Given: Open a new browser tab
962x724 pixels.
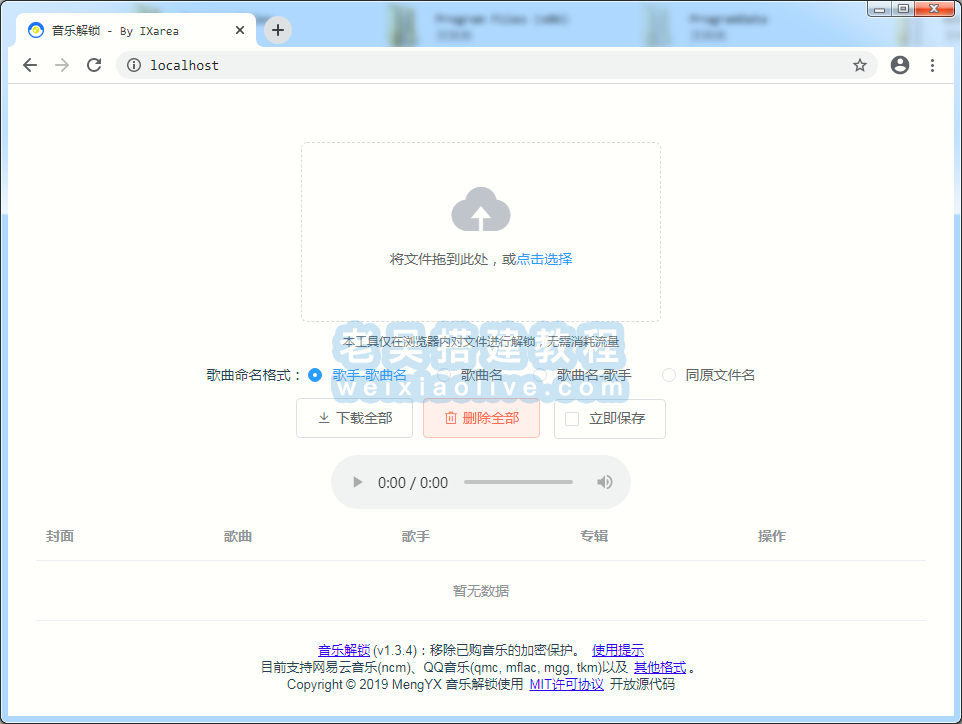Looking at the screenshot, I should [278, 30].
